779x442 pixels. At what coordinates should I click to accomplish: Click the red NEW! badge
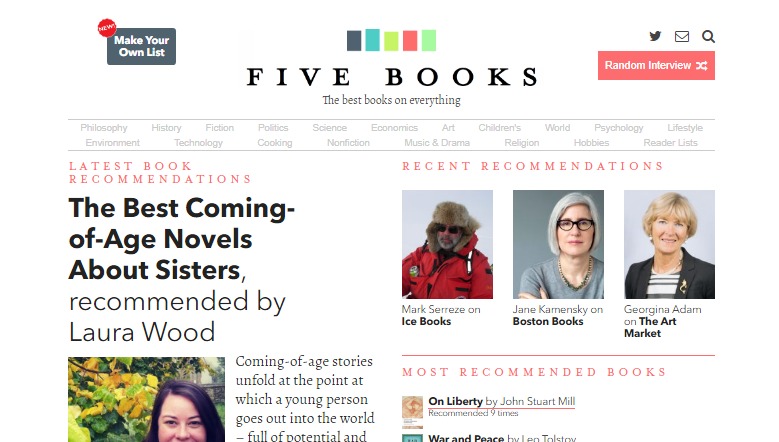tap(107, 28)
